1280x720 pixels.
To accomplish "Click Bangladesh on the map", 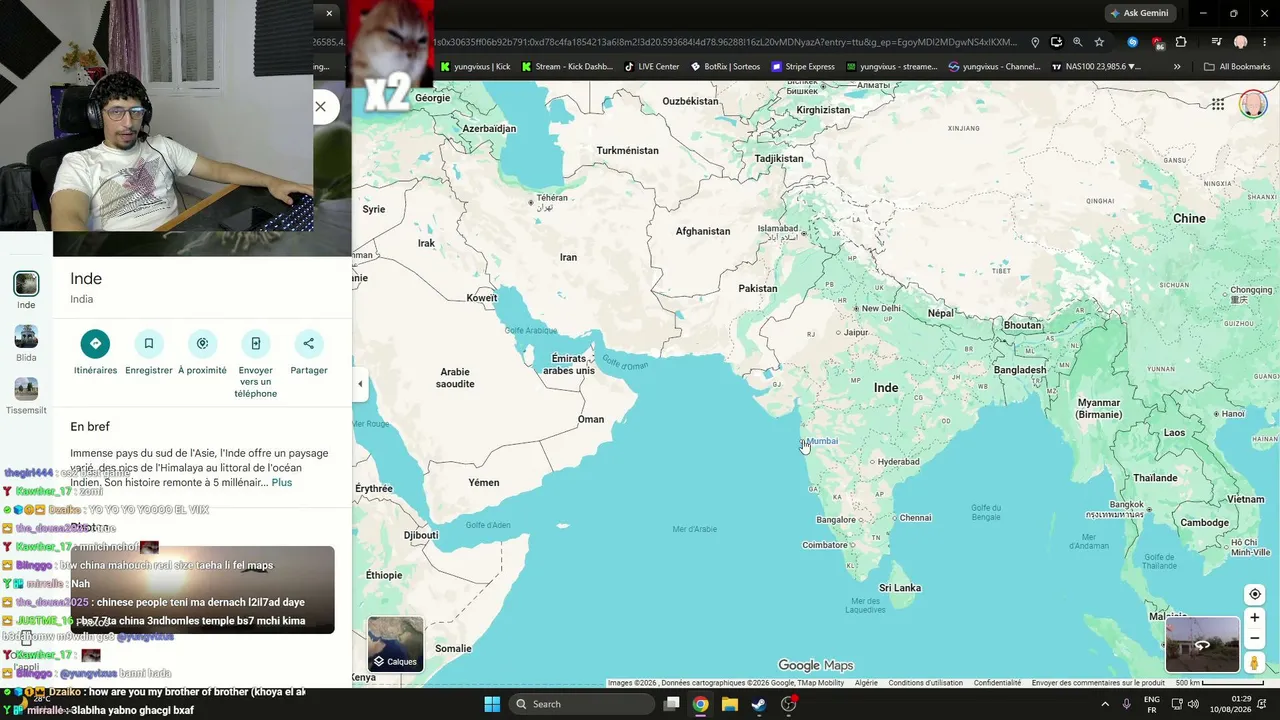I will 1020,370.
